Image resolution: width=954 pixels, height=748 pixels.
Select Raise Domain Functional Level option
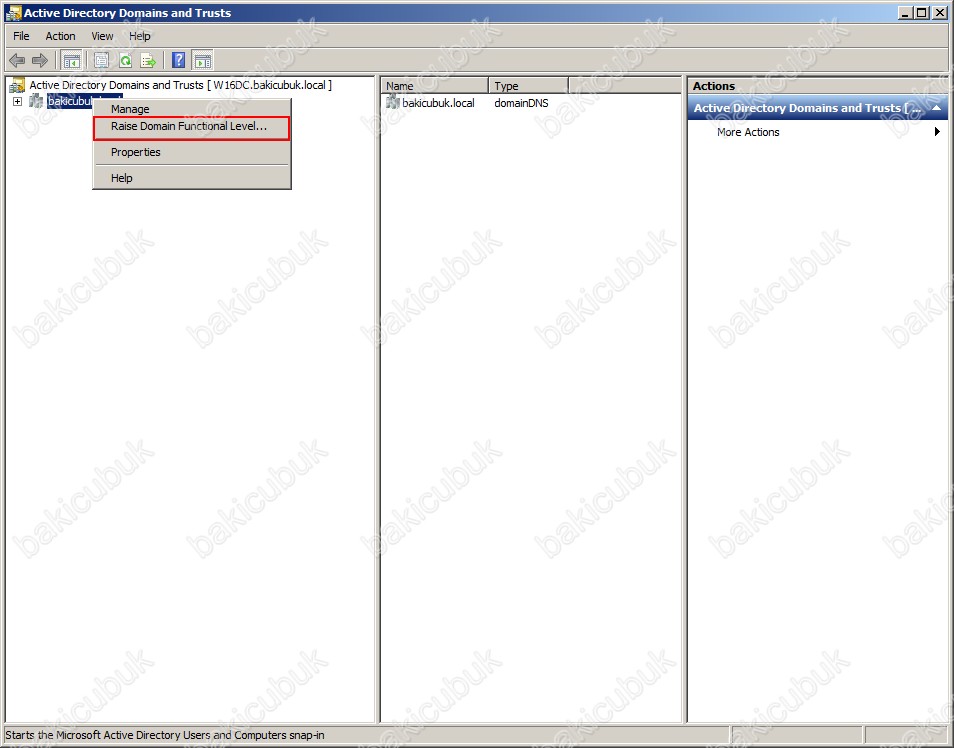pos(192,127)
